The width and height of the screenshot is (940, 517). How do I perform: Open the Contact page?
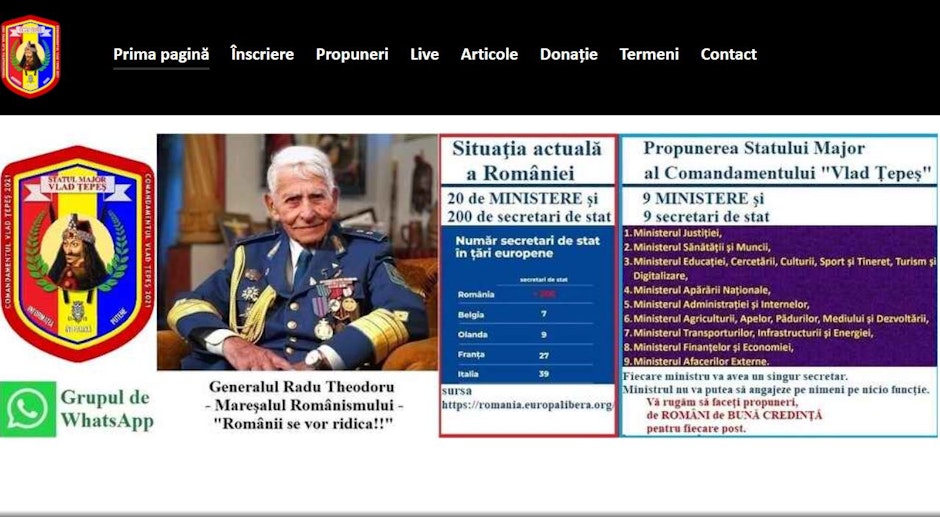coord(728,55)
